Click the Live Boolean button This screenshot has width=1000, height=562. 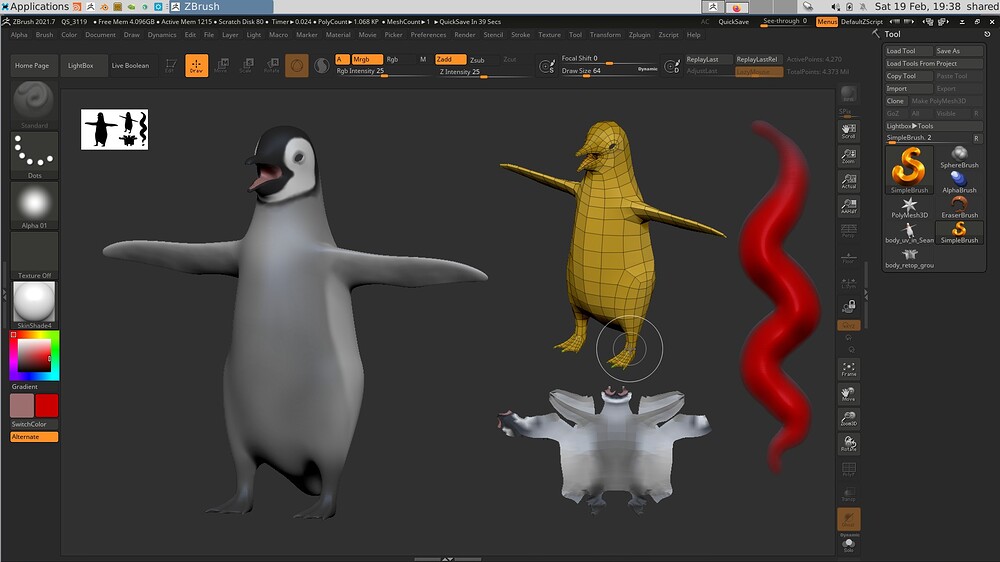130,66
